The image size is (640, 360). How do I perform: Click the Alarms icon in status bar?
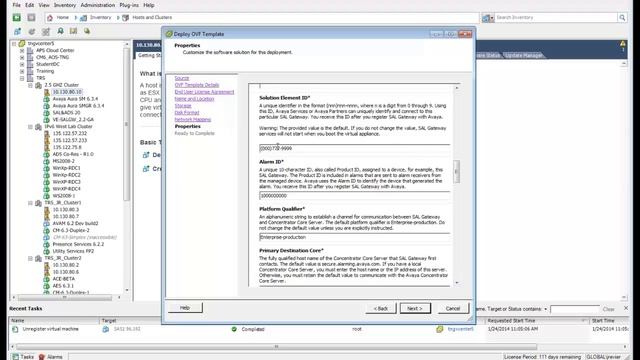coord(42,357)
